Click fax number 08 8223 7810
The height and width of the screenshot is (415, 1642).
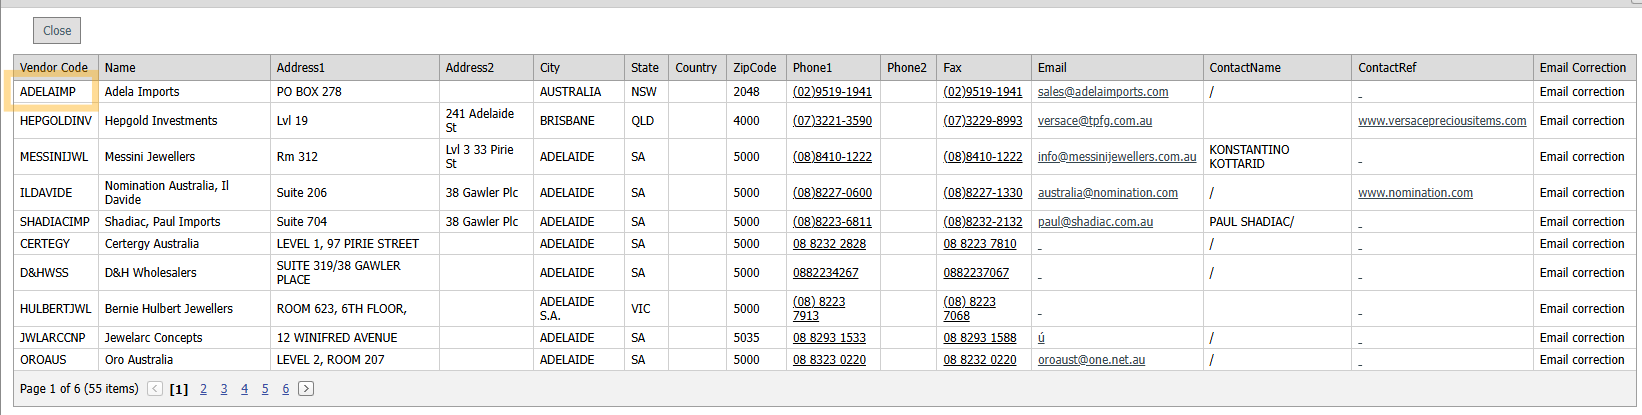tap(979, 244)
